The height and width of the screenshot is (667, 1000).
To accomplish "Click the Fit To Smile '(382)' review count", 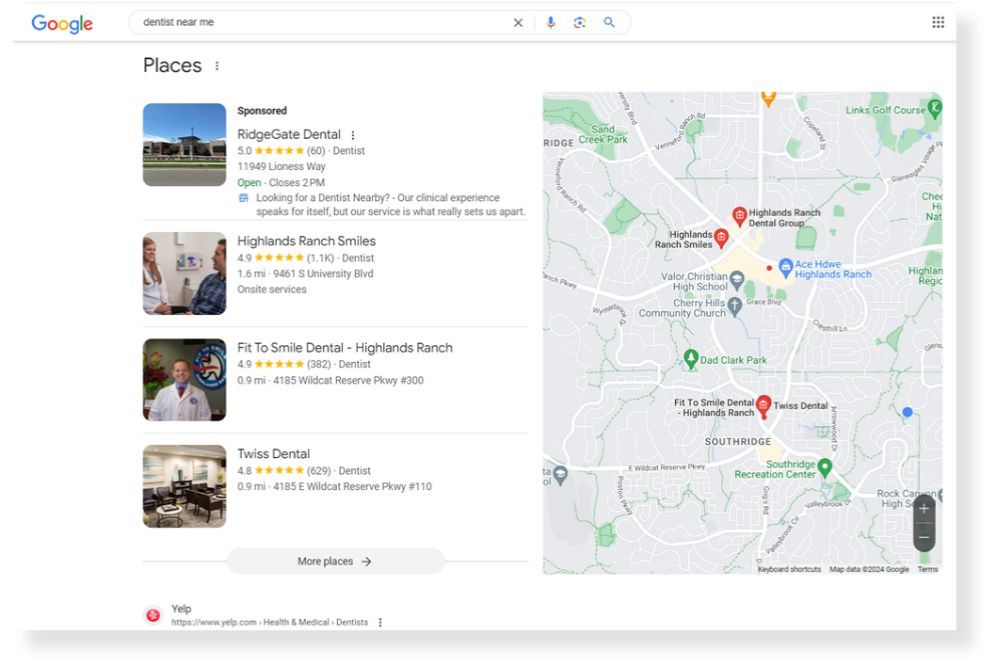I will point(319,364).
